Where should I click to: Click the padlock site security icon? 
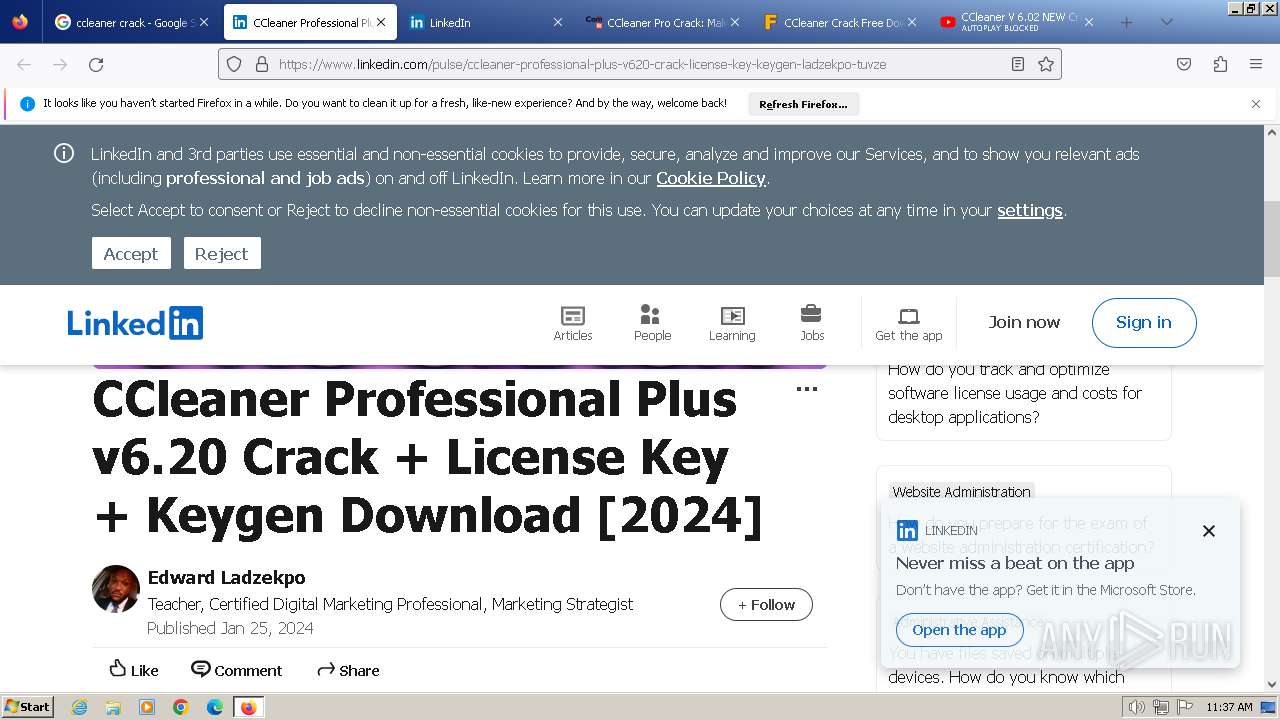[x=262, y=64]
